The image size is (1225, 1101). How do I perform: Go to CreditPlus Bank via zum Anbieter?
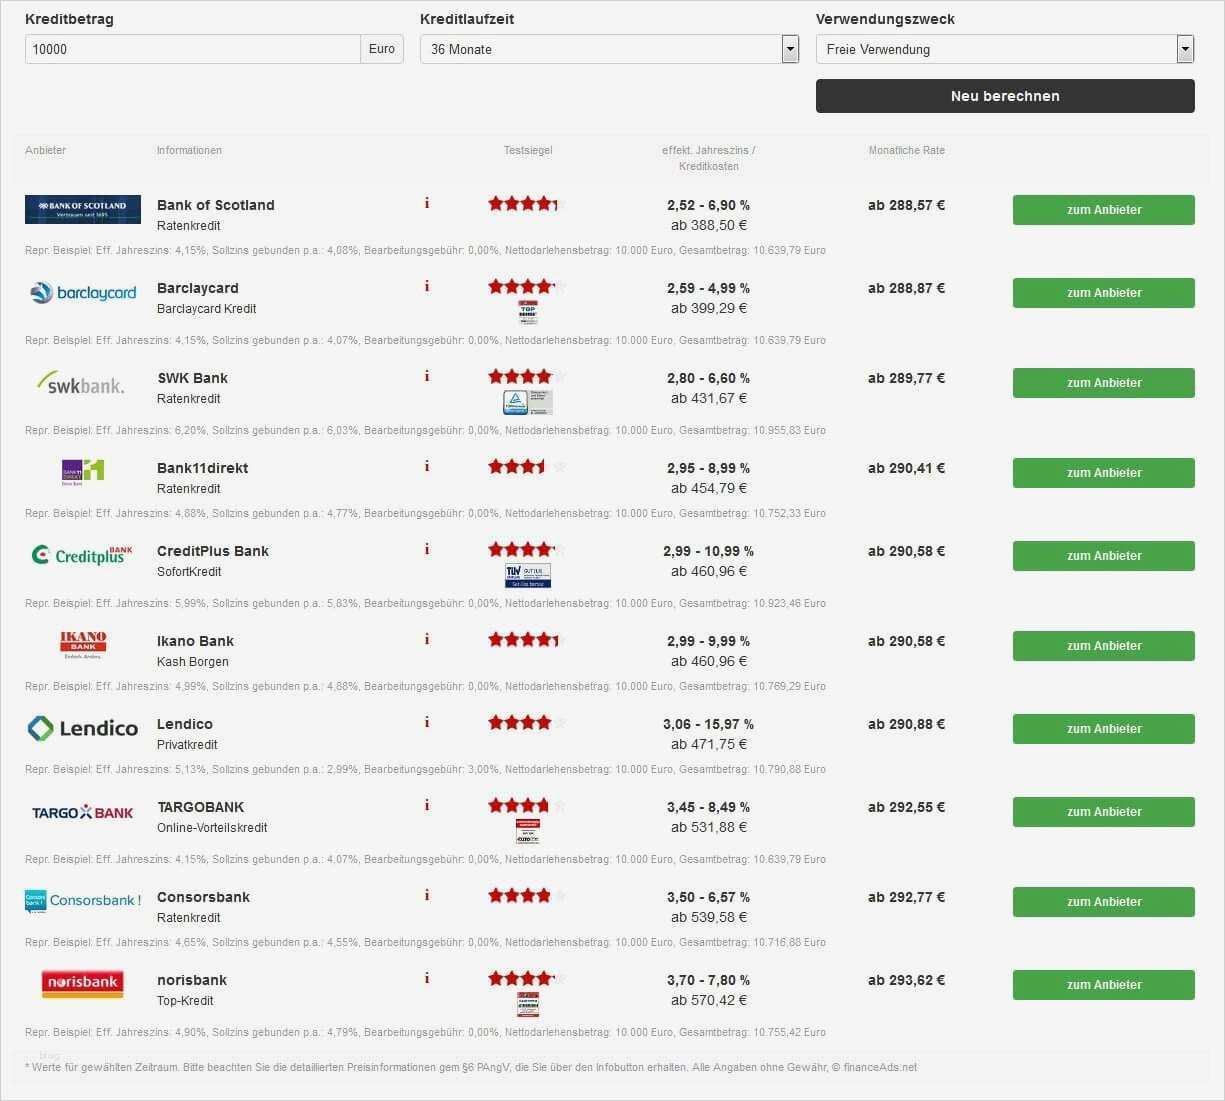tap(1104, 556)
